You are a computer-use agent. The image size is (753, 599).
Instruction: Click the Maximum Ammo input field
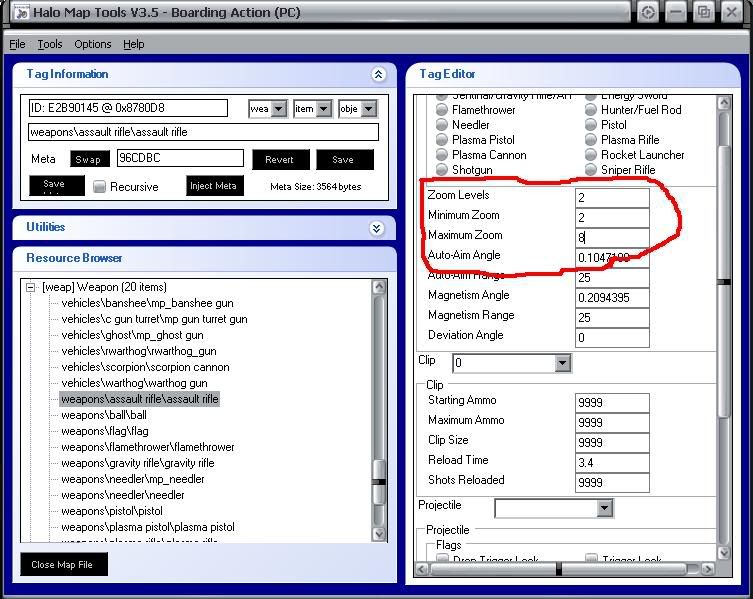coord(612,423)
